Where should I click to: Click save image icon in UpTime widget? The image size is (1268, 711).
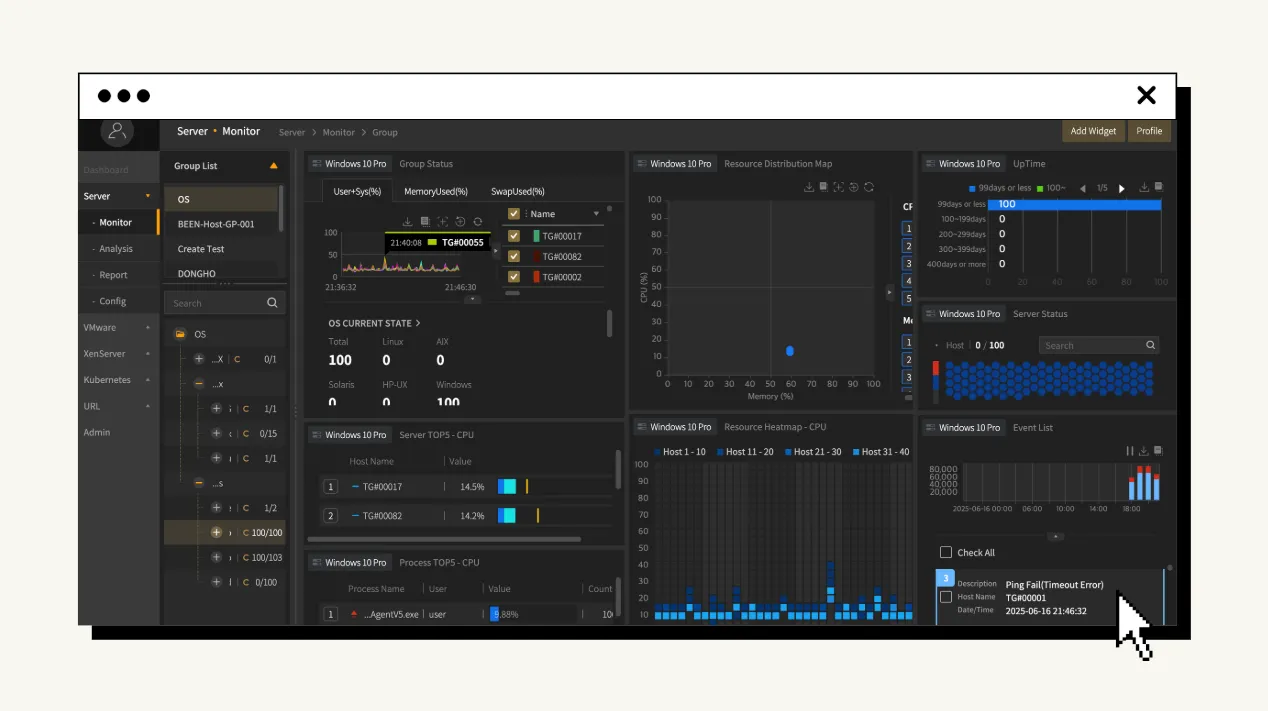point(1158,187)
